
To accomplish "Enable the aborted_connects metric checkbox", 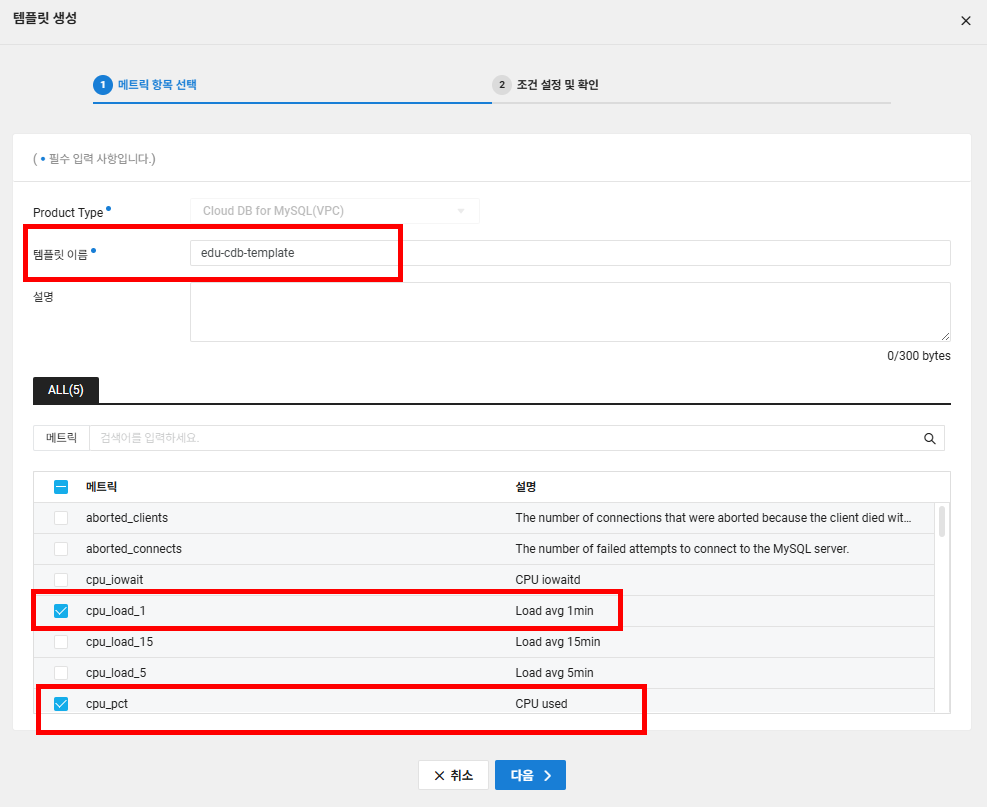I will [x=61, y=549].
